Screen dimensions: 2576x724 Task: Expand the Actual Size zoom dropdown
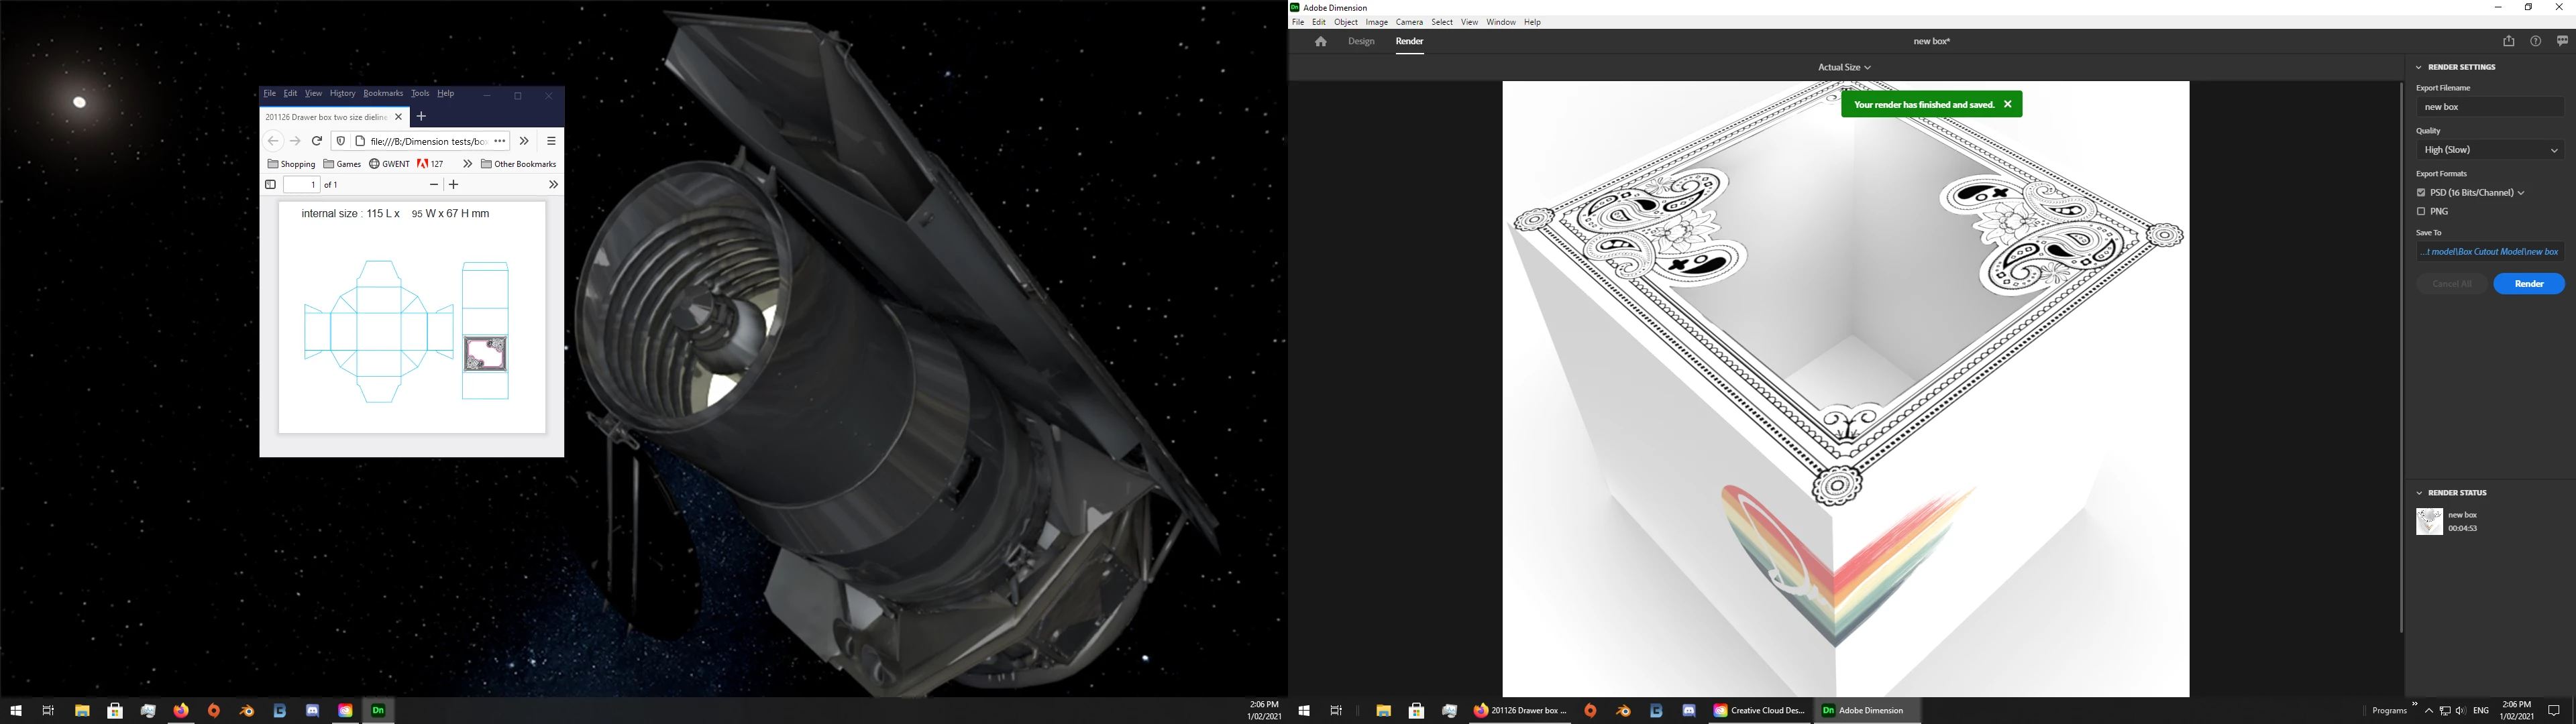click(1844, 67)
